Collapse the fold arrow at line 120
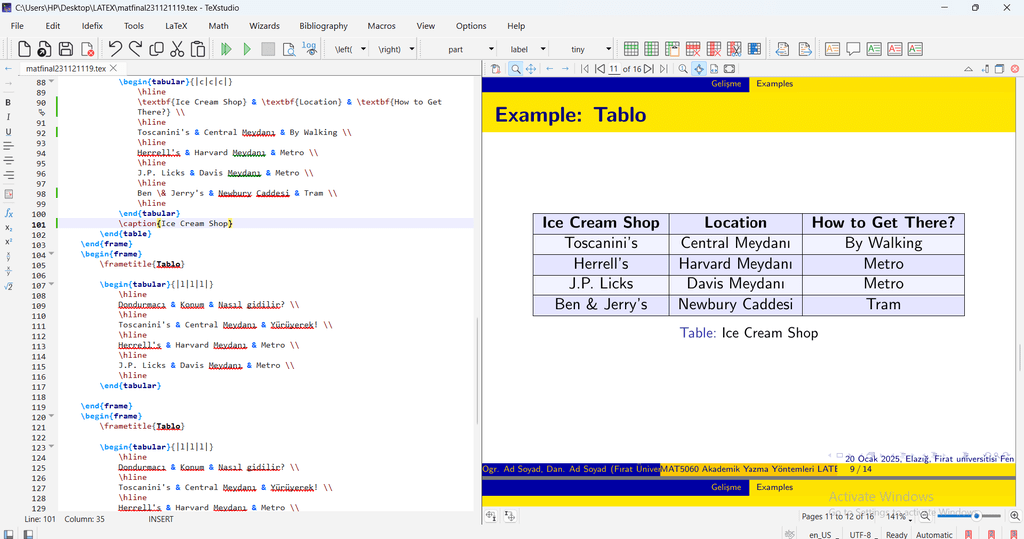 tap(52, 416)
